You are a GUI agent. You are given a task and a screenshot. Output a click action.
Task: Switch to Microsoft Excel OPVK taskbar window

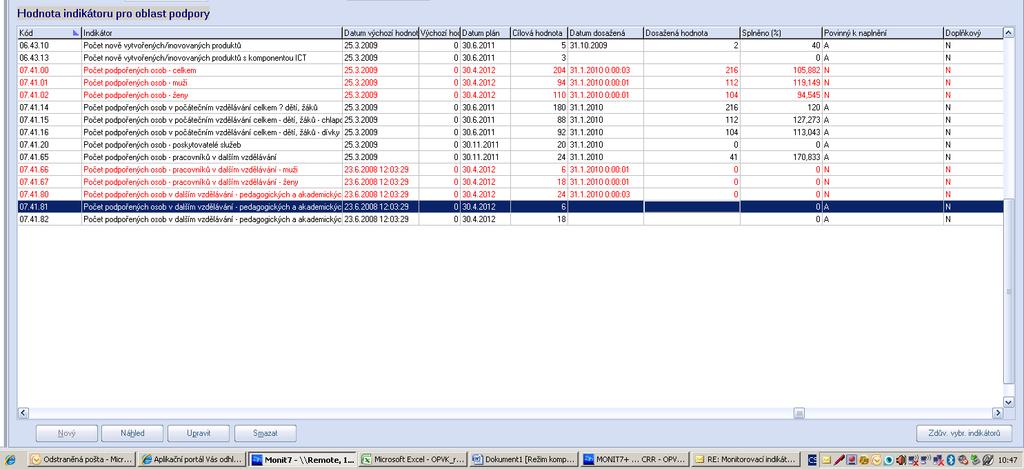(413, 460)
